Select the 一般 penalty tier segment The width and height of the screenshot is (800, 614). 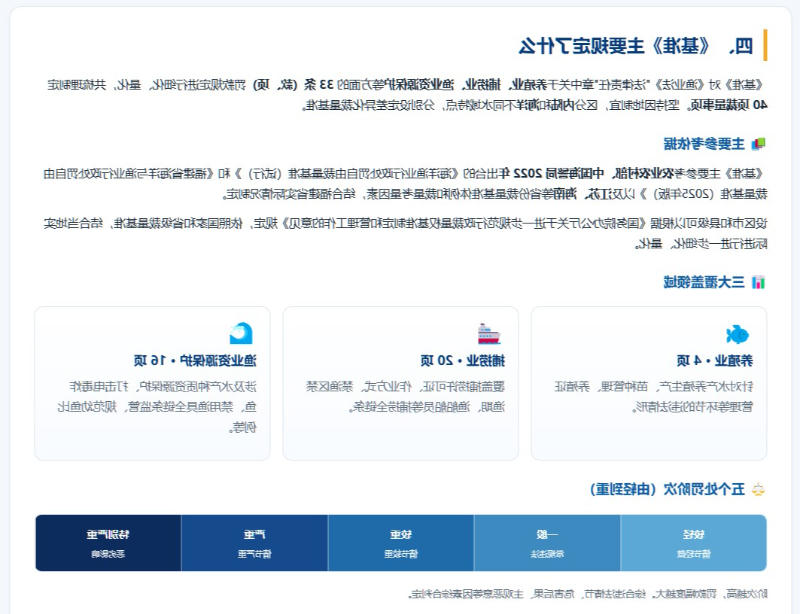(x=547, y=543)
